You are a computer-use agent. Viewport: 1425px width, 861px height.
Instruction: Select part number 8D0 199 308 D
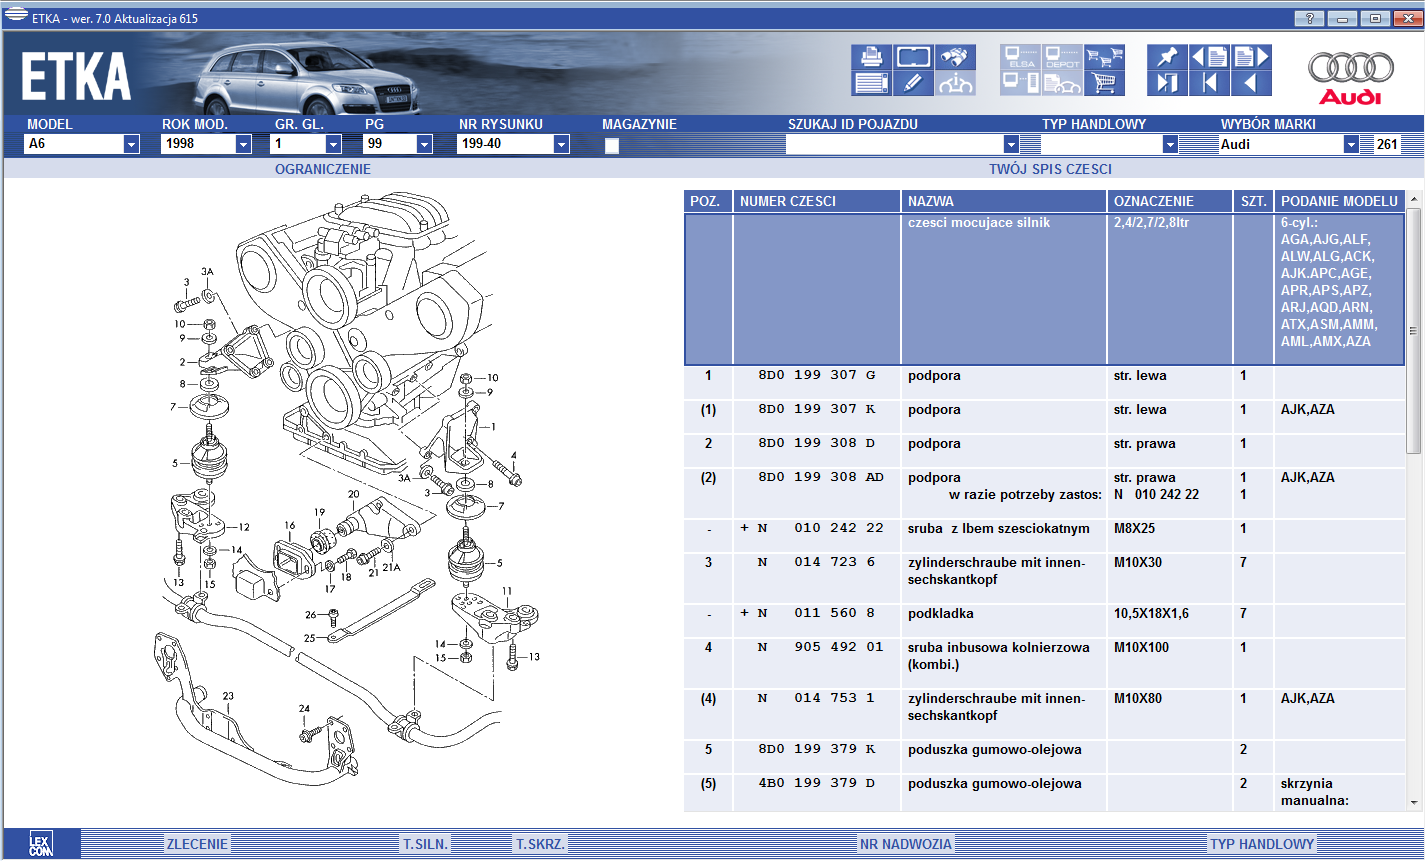(x=816, y=444)
